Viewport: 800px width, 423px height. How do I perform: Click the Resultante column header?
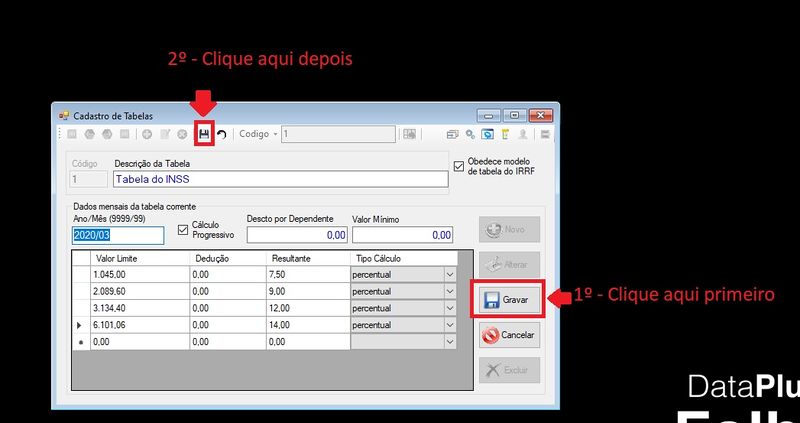[x=308, y=259]
